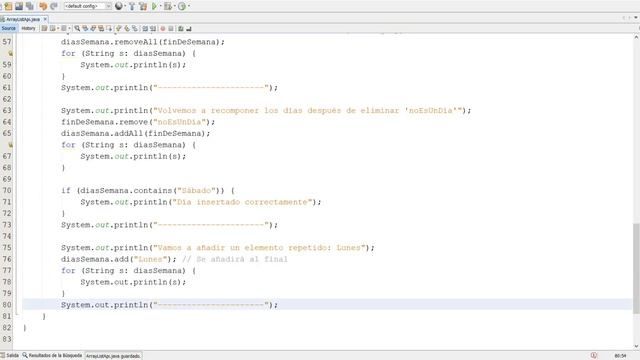Build the project with hammer icon
640x360 pixels.
(x=132, y=6)
